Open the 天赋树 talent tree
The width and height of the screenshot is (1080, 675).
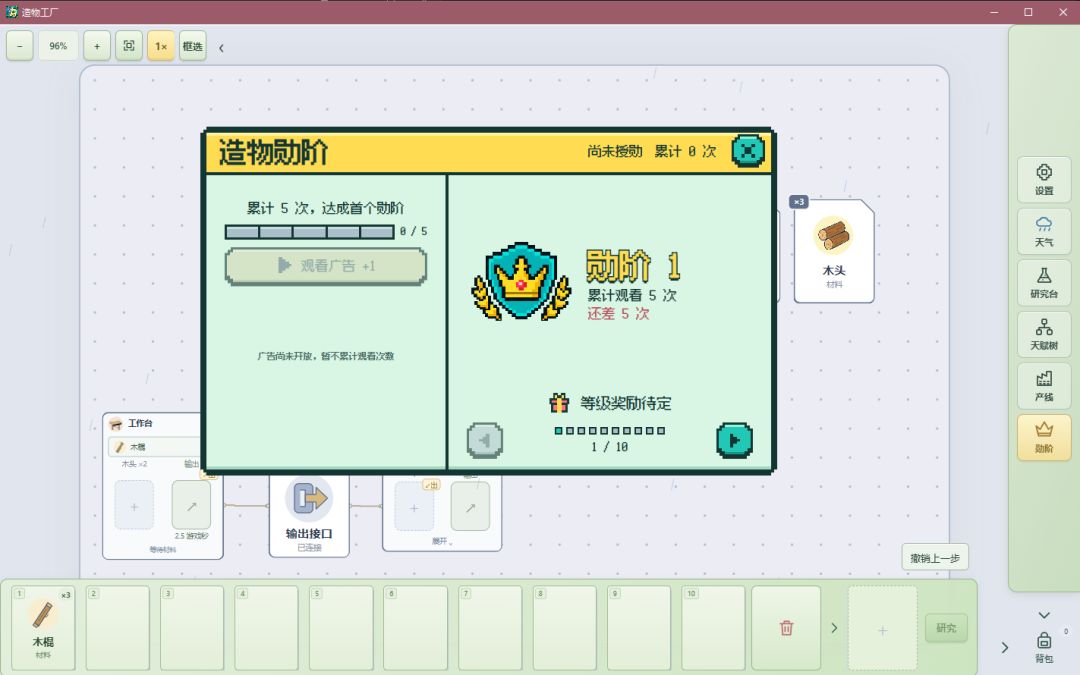click(x=1044, y=334)
